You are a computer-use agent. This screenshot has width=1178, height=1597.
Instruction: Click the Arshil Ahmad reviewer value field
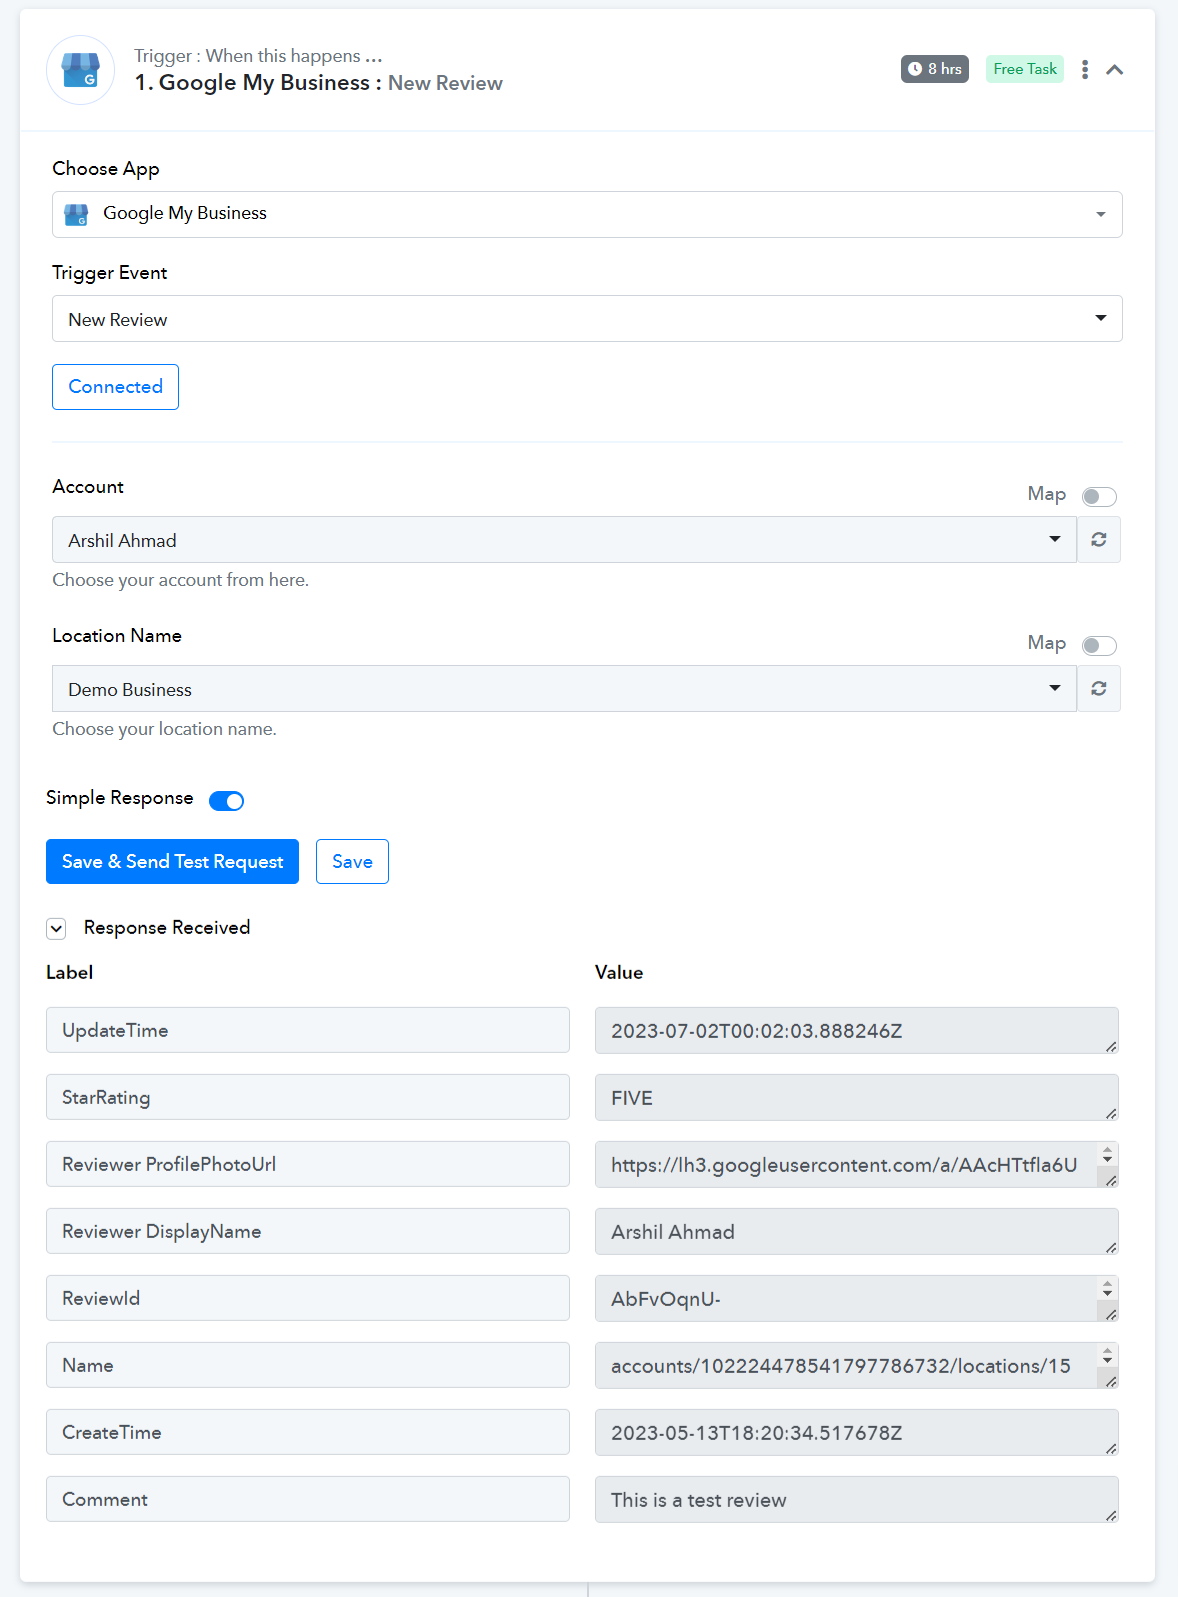(x=857, y=1232)
